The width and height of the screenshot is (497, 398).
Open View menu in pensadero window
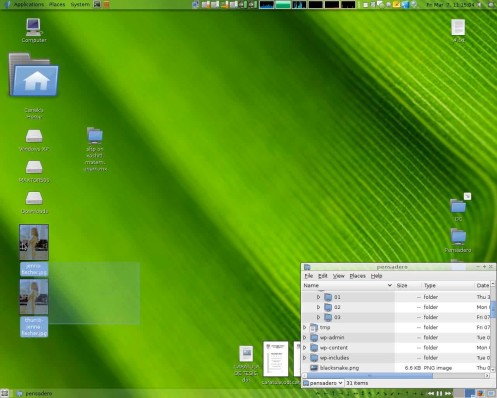[339, 276]
